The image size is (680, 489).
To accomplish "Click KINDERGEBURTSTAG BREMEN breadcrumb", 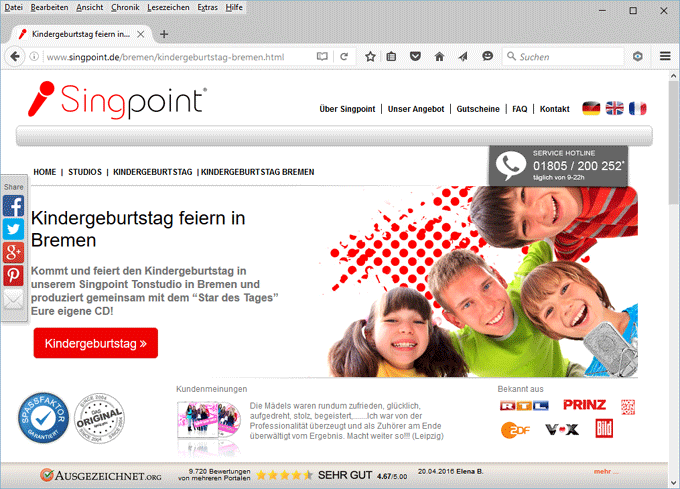I will coord(258,172).
